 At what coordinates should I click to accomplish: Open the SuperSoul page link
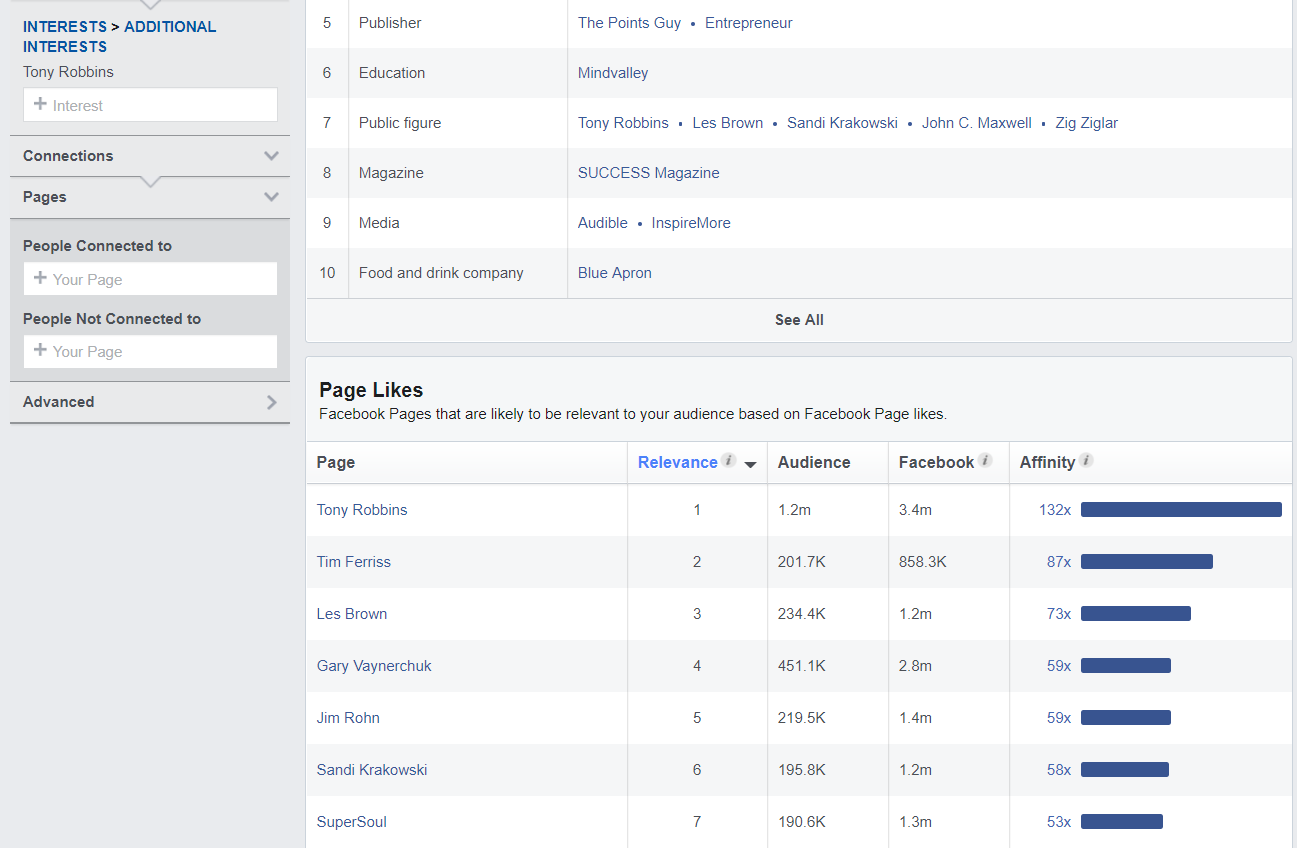click(x=352, y=822)
